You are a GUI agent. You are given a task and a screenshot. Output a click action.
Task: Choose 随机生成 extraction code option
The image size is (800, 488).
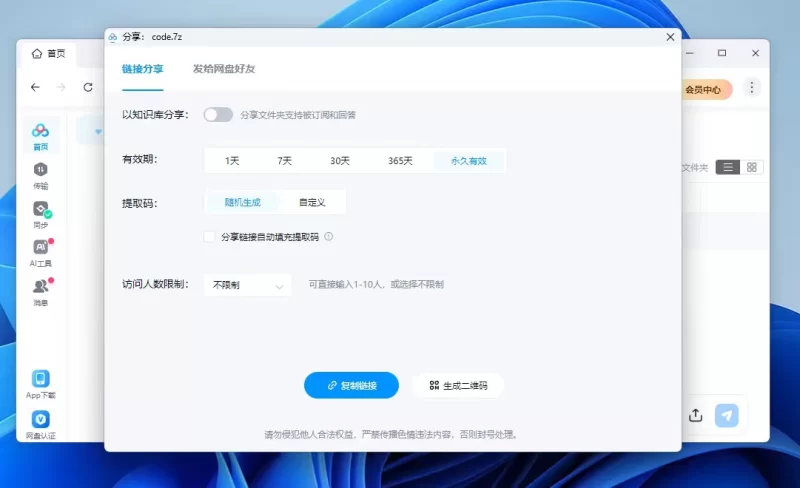243,202
